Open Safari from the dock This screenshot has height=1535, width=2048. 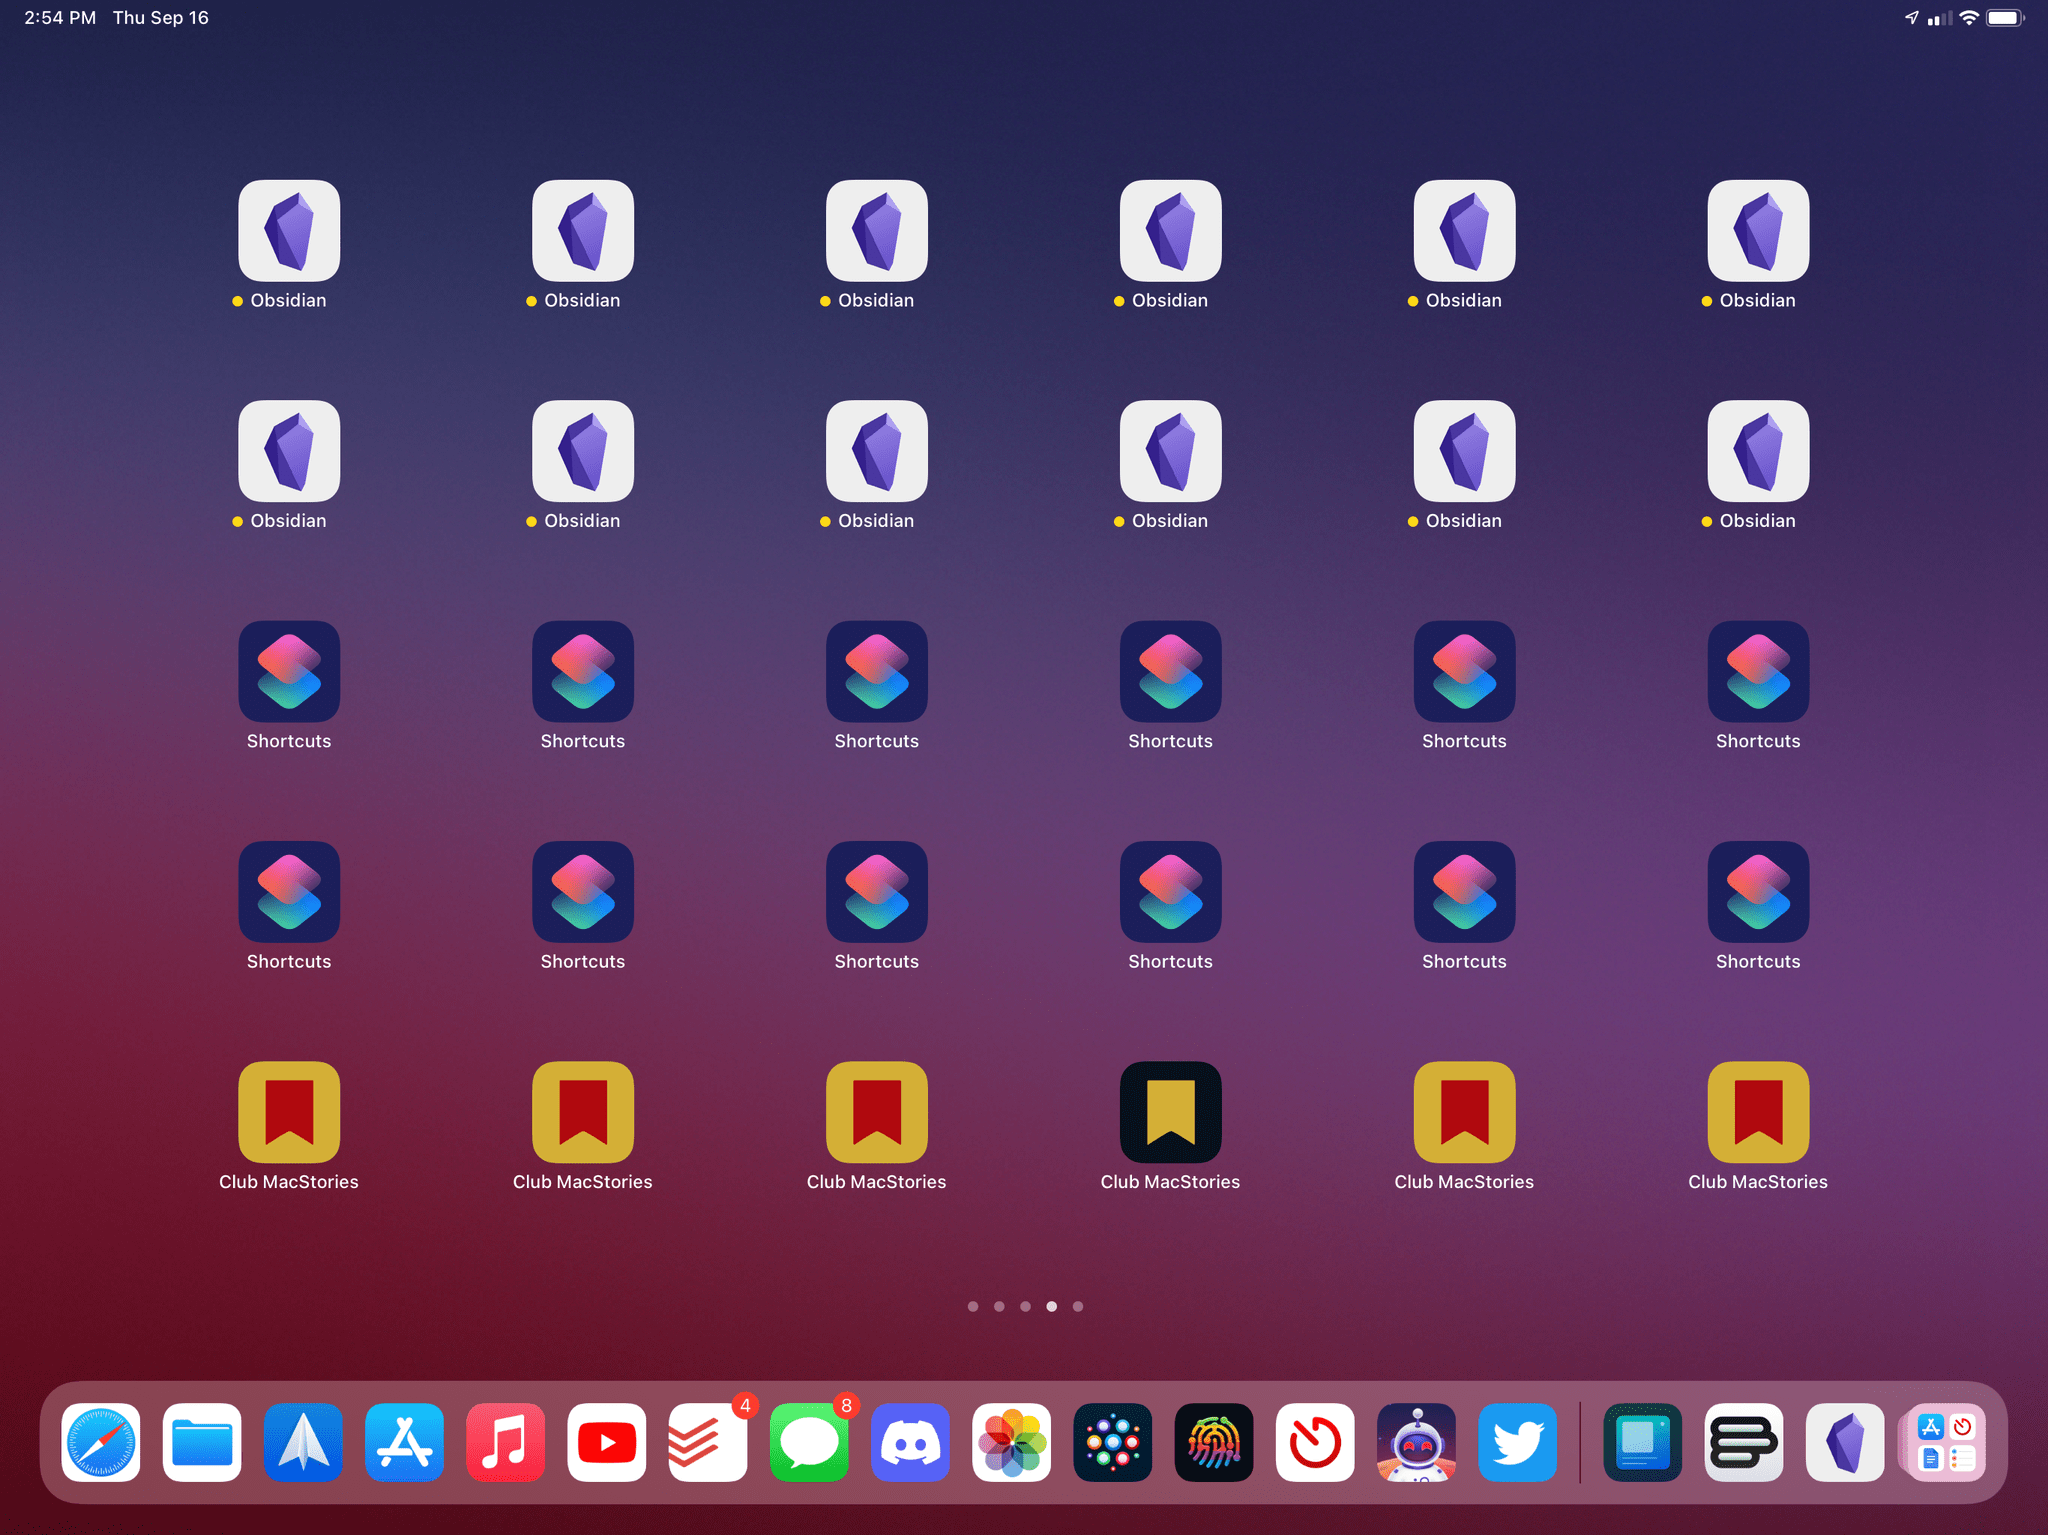(x=101, y=1442)
